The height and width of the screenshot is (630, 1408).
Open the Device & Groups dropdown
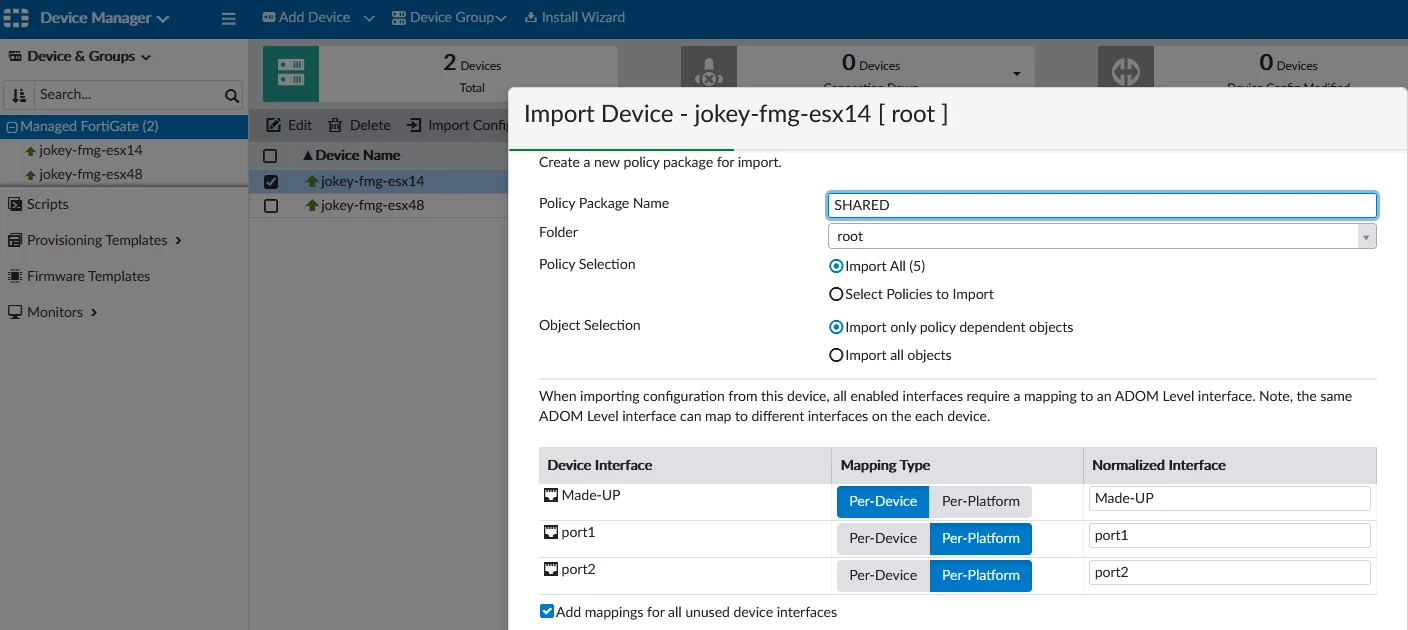146,57
